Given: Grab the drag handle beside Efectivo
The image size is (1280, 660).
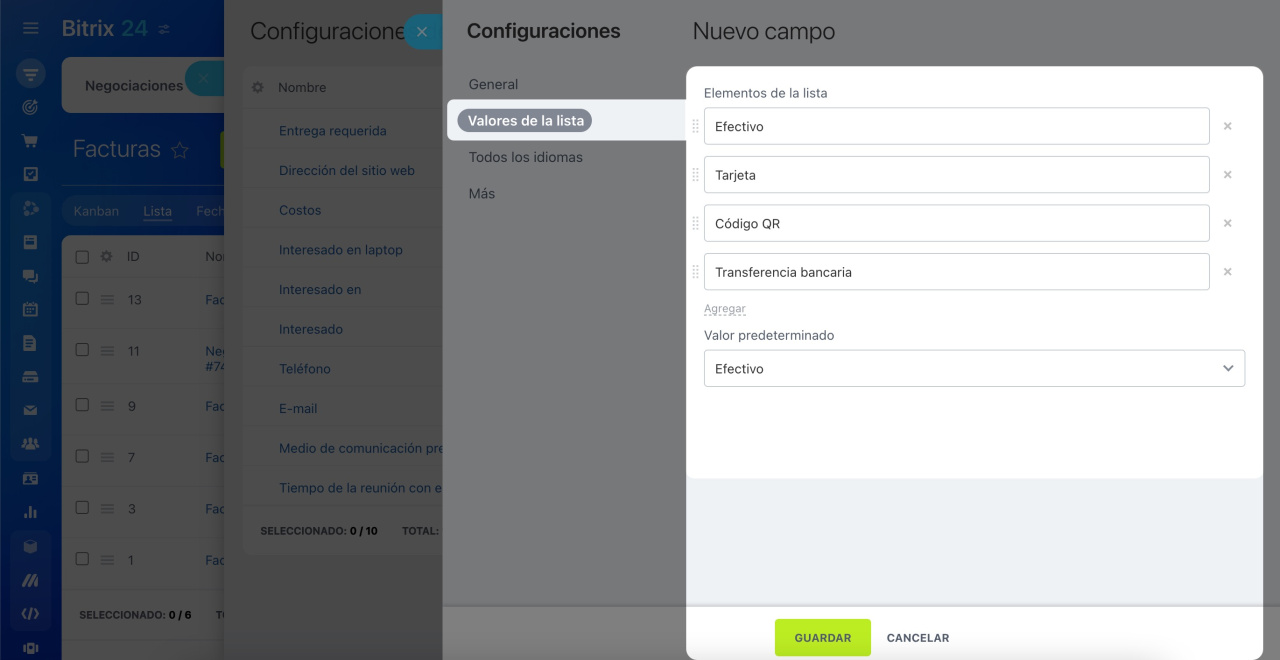Looking at the screenshot, I should (x=696, y=127).
